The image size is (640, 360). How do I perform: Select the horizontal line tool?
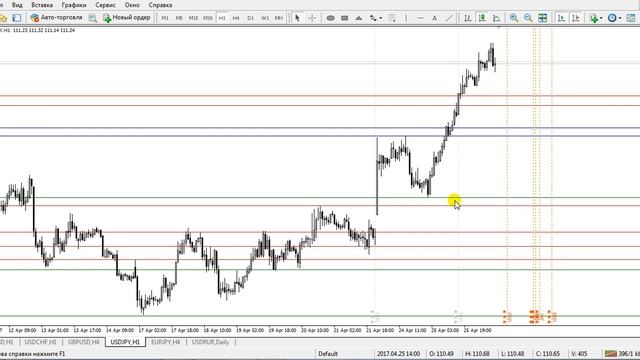(x=420, y=18)
